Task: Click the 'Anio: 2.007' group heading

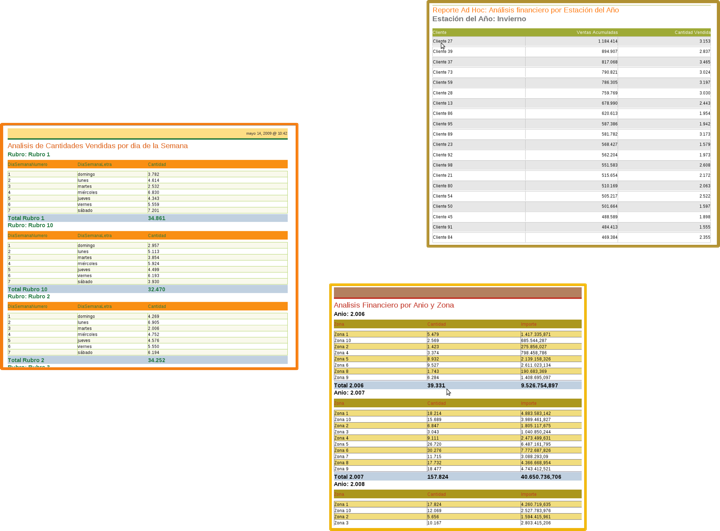Action: (350, 393)
